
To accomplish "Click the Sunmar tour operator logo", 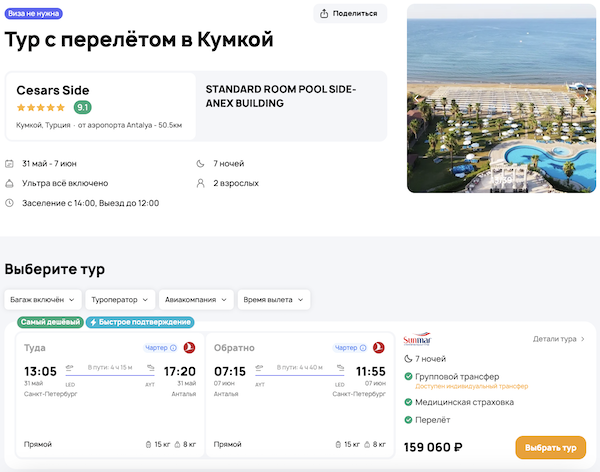I will pyautogui.click(x=417, y=339).
